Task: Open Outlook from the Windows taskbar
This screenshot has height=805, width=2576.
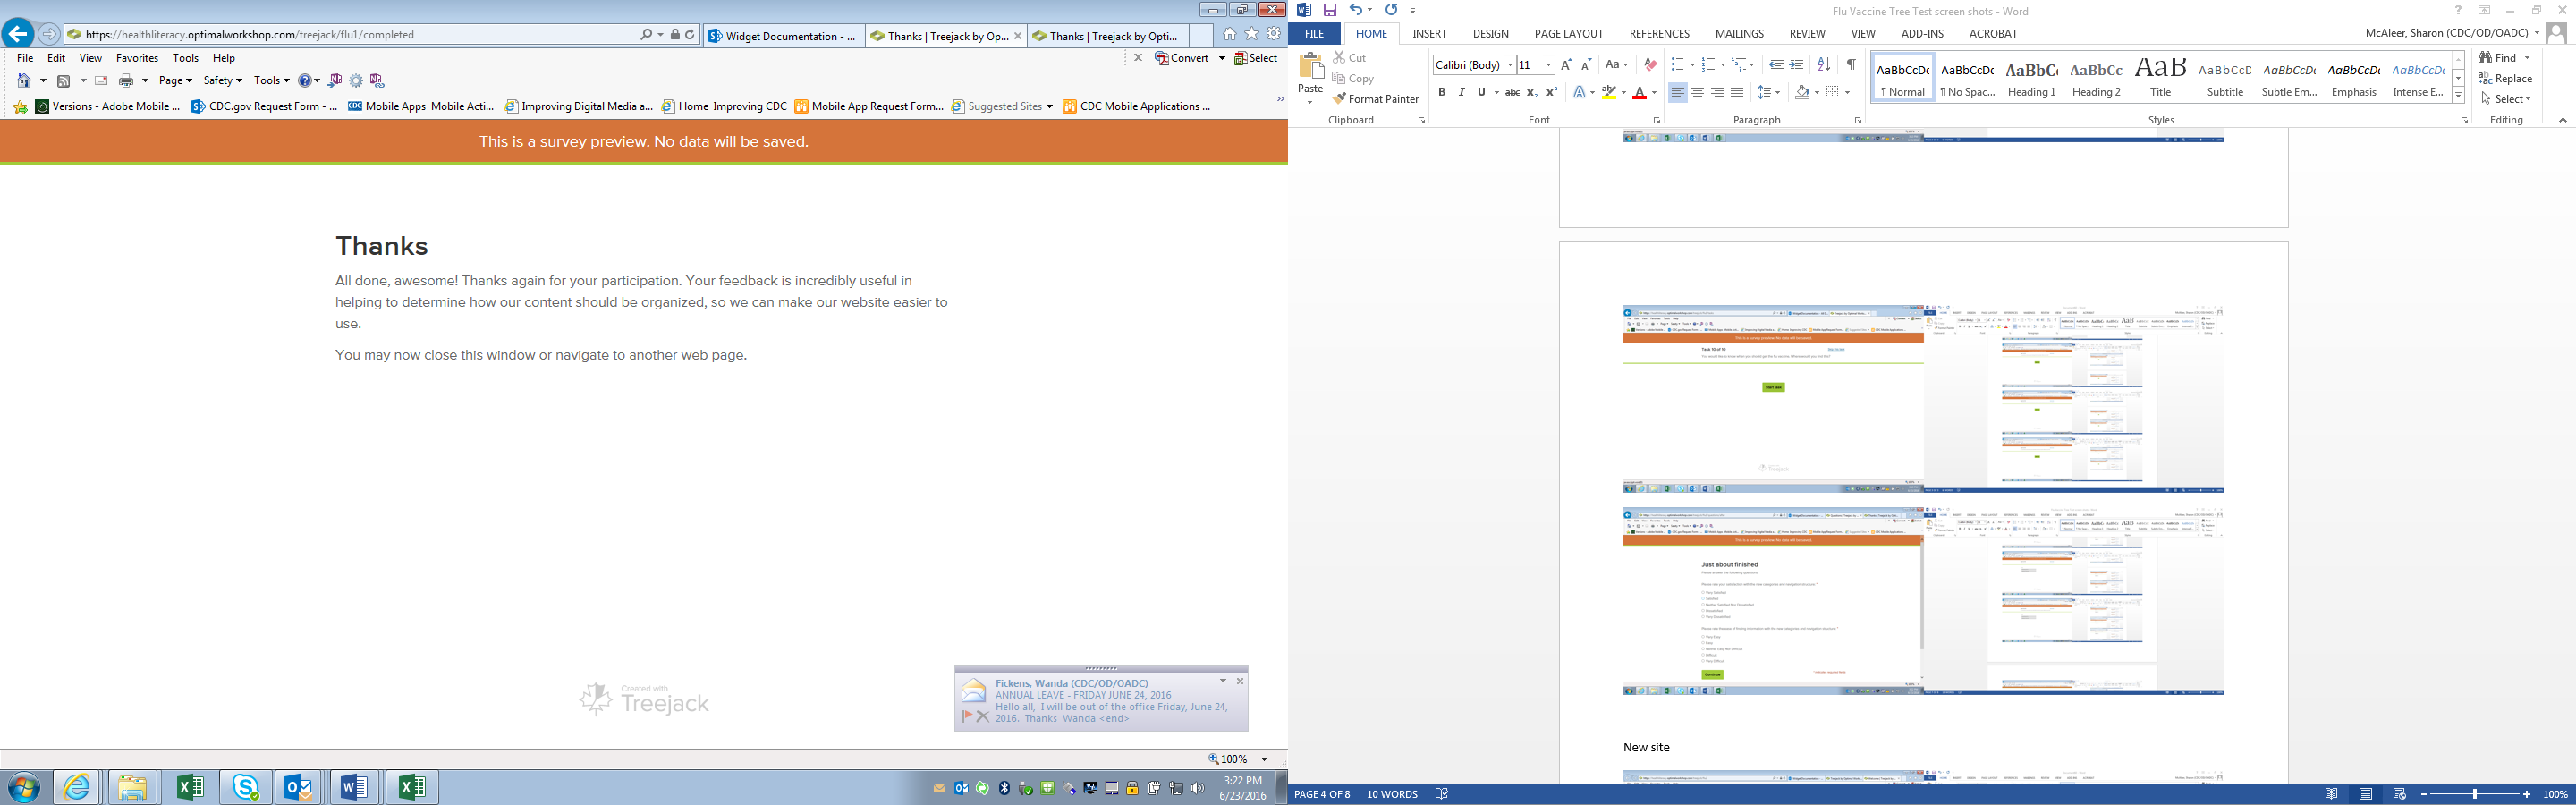Action: pyautogui.click(x=298, y=787)
